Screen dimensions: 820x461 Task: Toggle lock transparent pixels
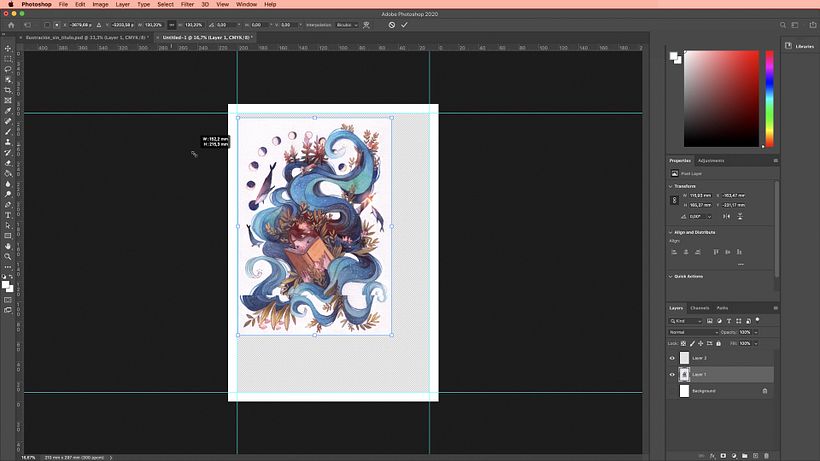[684, 343]
